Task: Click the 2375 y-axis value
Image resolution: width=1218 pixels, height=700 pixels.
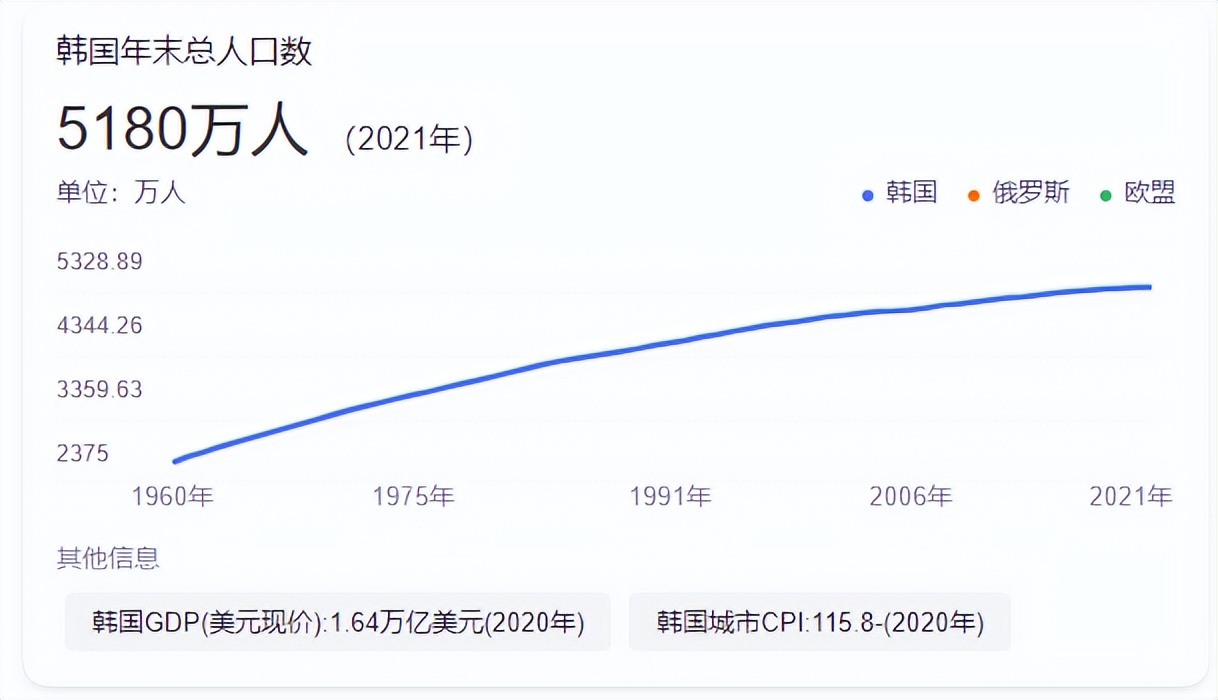Action: (83, 453)
